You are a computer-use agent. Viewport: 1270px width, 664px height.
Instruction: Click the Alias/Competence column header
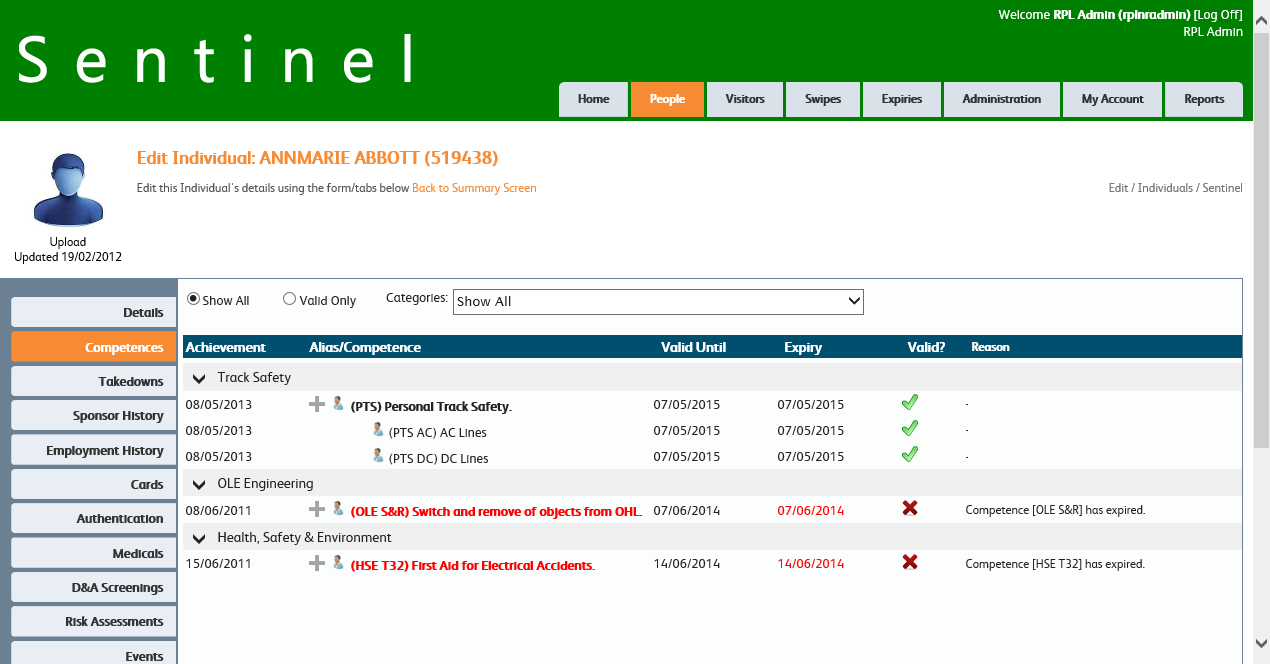point(365,347)
